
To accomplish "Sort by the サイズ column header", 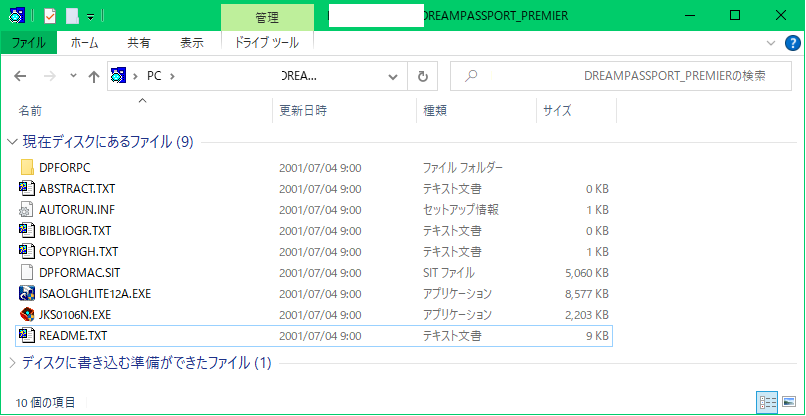I will pyautogui.click(x=557, y=111).
